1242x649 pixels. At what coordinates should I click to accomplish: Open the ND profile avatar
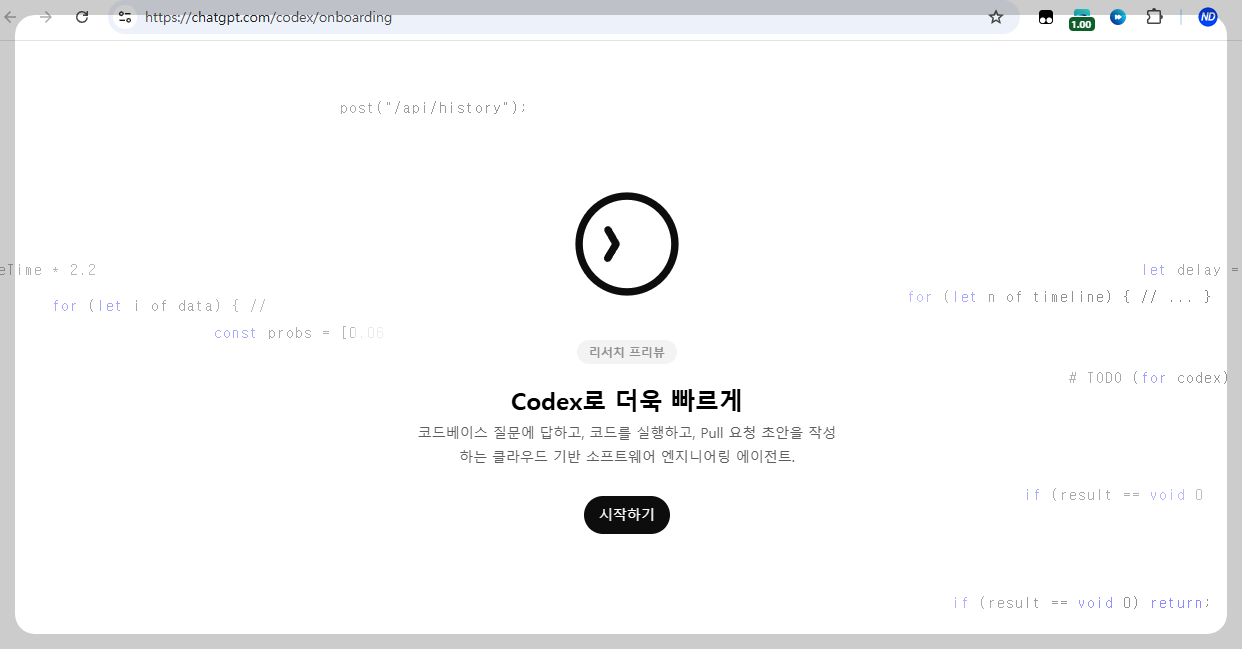(x=1208, y=17)
